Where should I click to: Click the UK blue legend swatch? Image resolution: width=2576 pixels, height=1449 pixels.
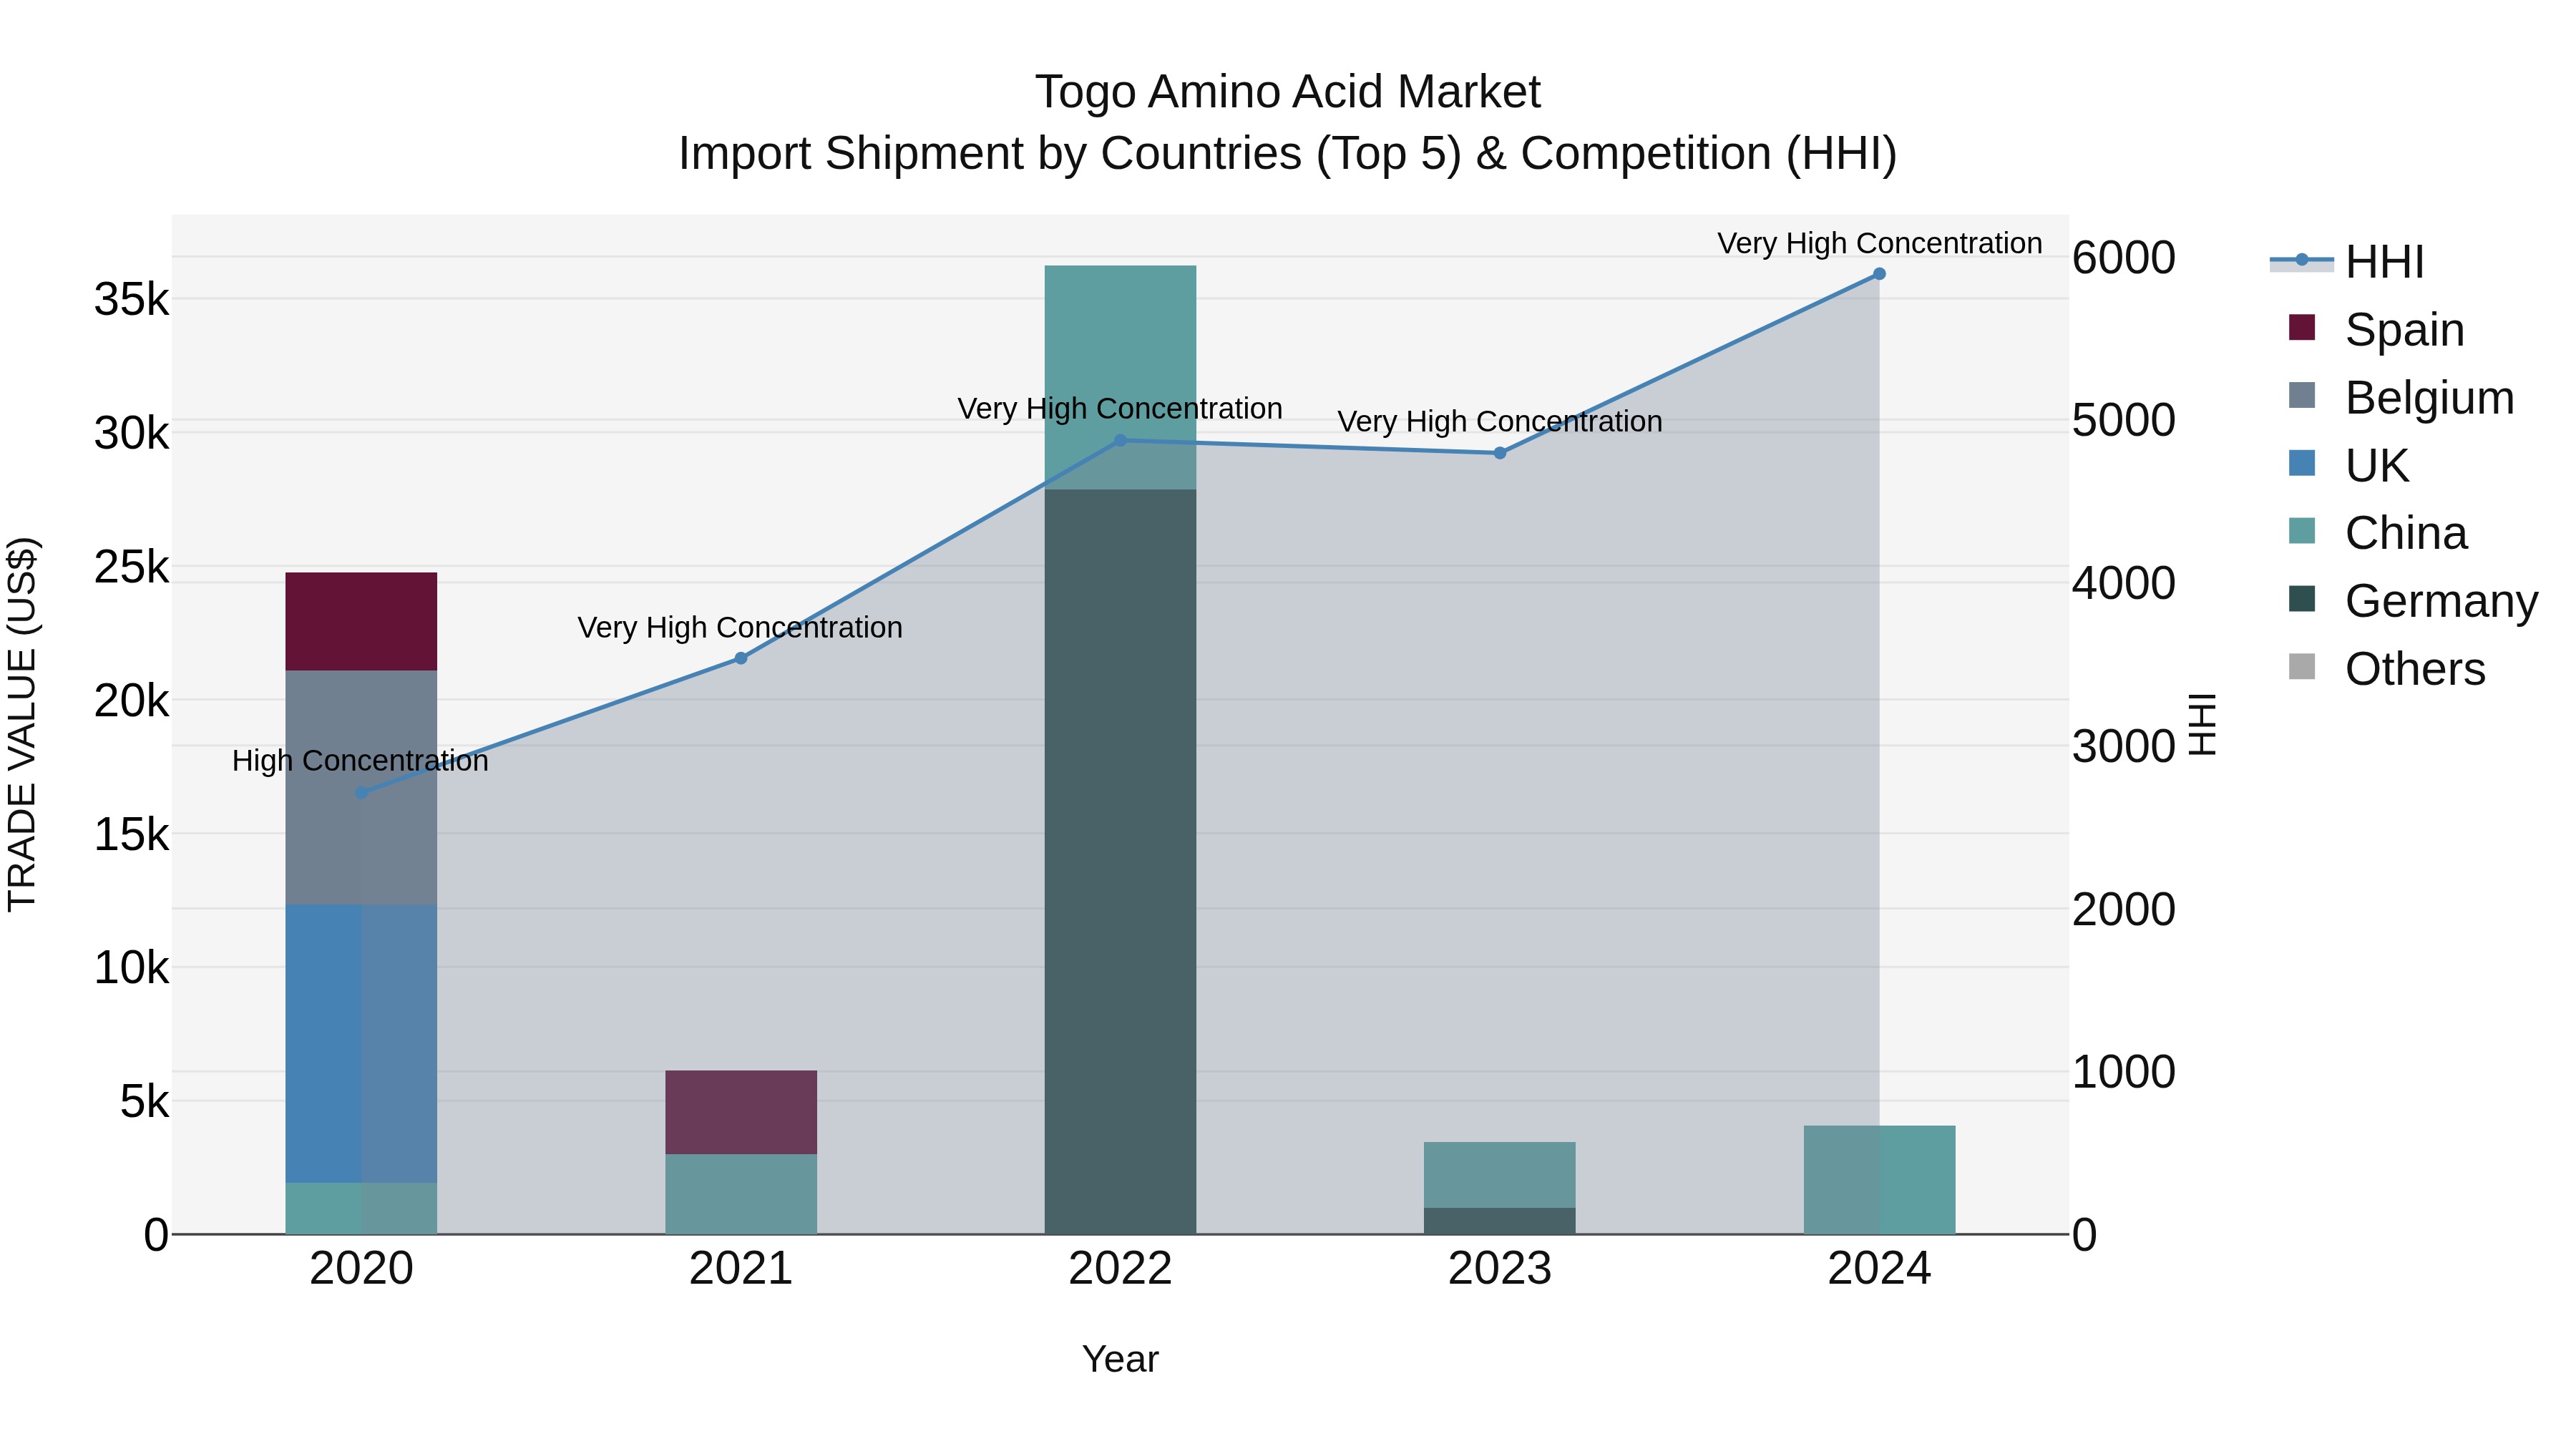[x=2302, y=463]
